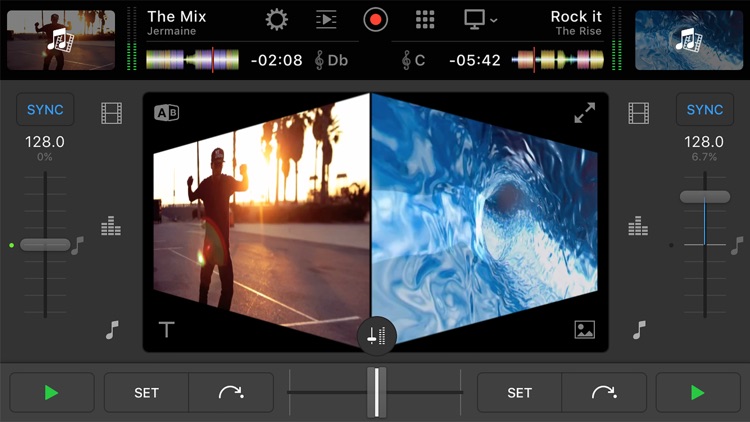Tap left deck bottom music note icon

(112, 330)
